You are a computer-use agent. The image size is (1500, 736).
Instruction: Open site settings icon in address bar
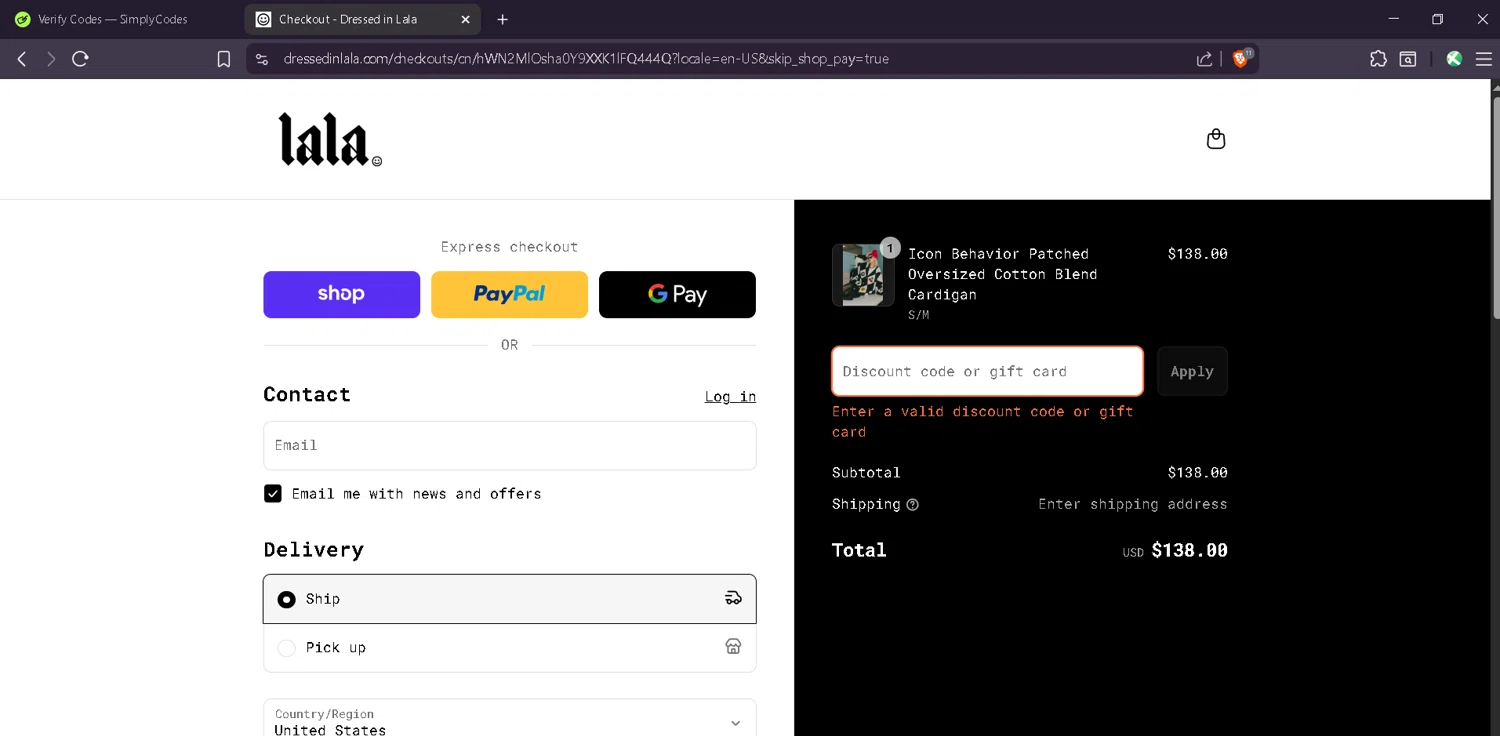click(x=262, y=59)
